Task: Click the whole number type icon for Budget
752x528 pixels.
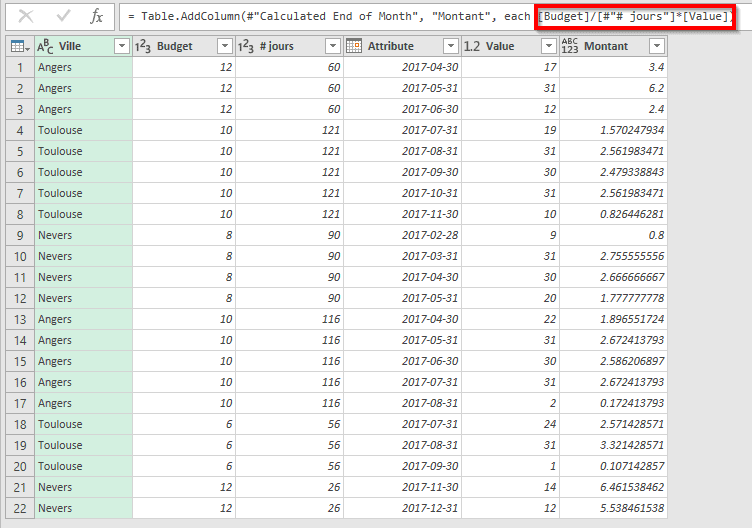Action: coord(145,46)
